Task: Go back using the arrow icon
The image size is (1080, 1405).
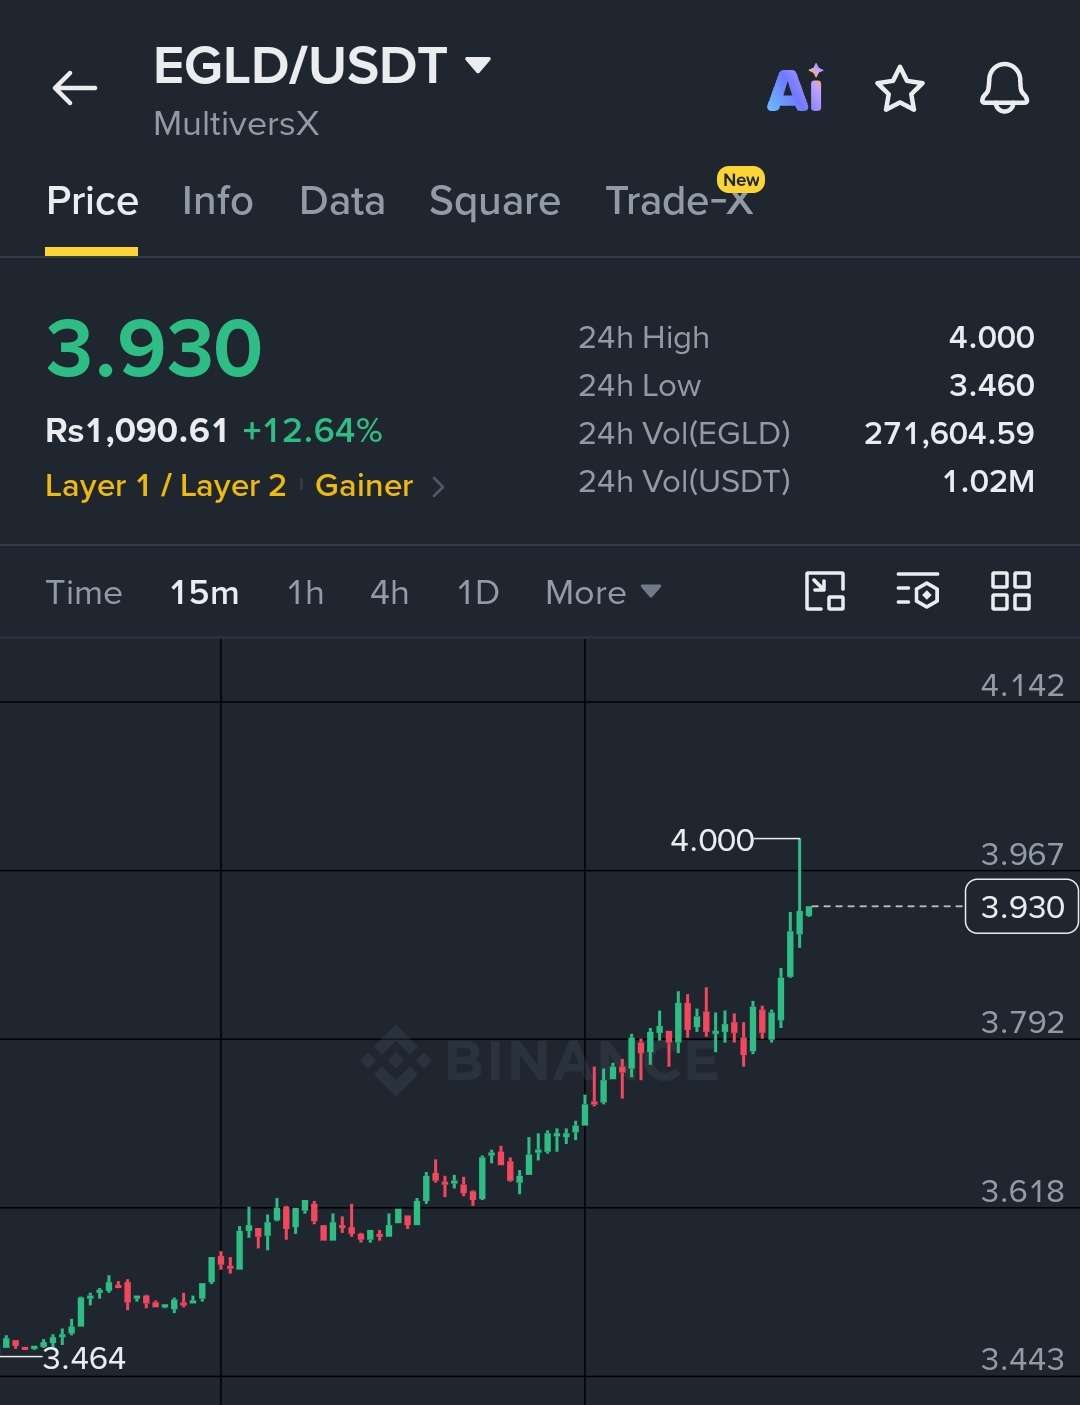Action: [x=75, y=88]
